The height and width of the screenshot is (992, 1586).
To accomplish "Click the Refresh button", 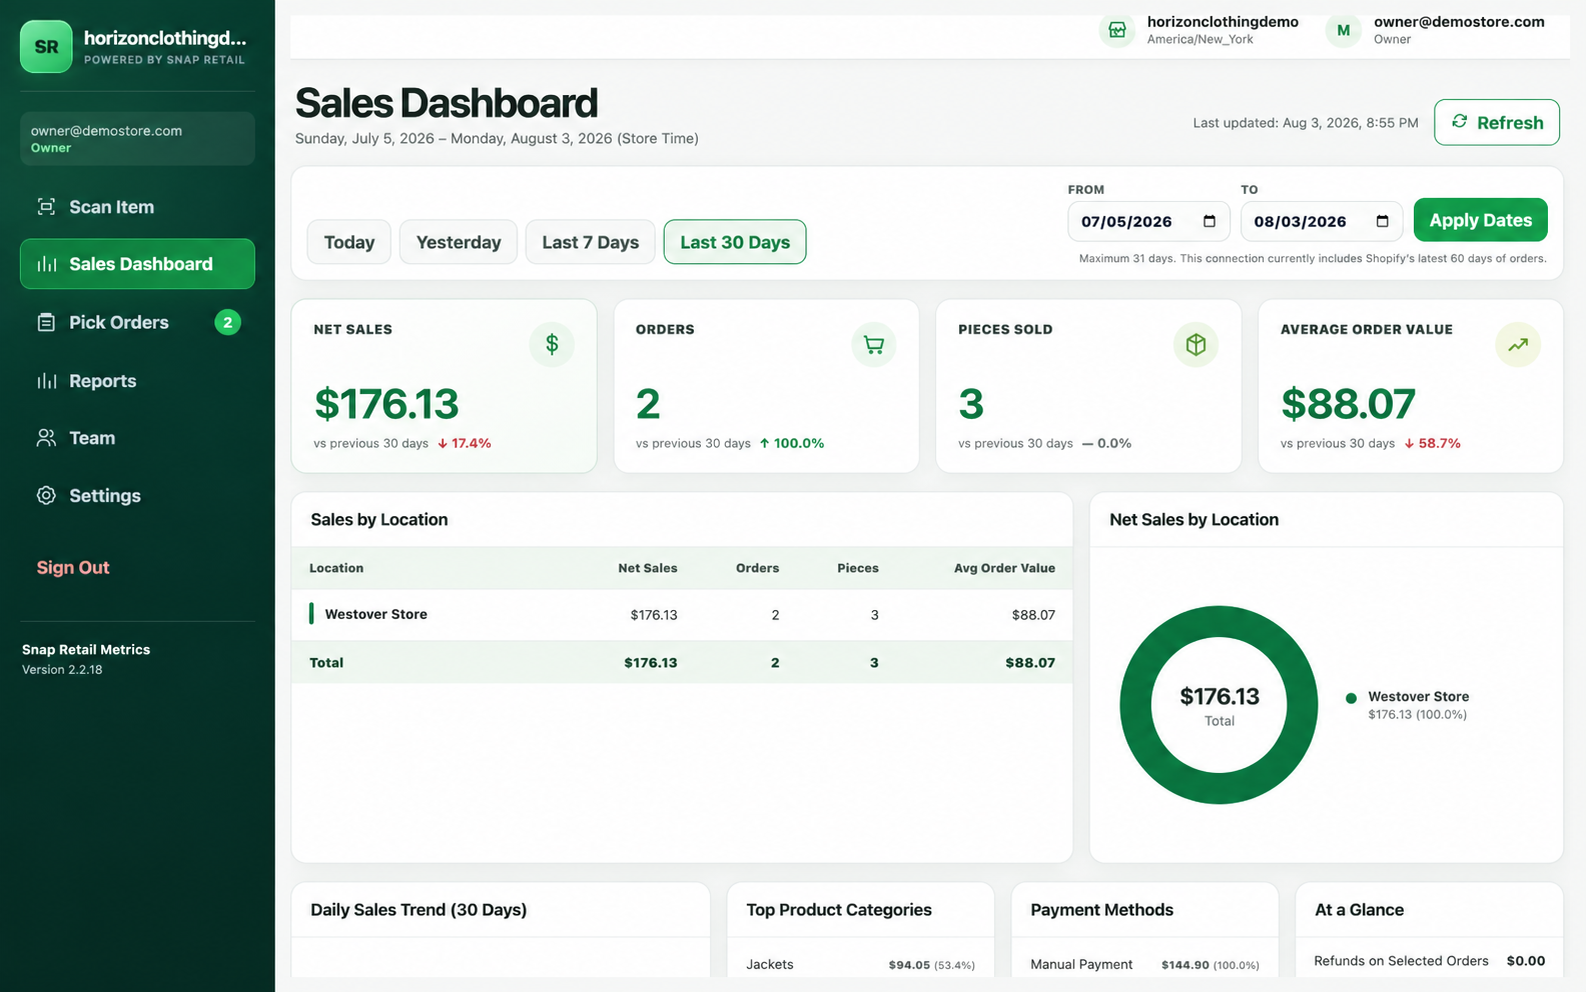I will pos(1497,122).
